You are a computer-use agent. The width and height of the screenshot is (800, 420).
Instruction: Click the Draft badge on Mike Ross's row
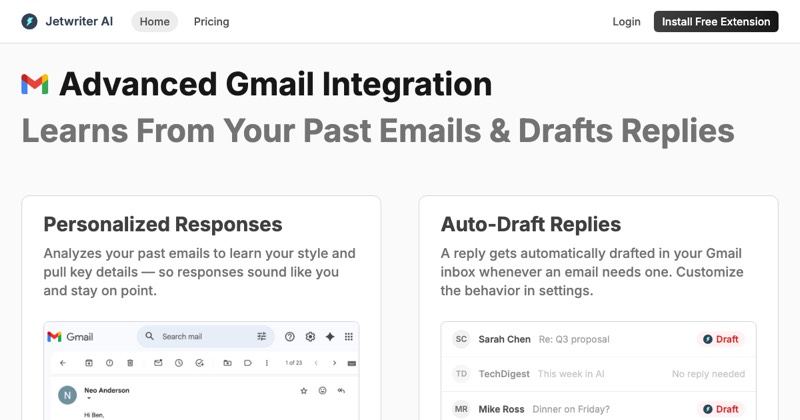pyautogui.click(x=720, y=409)
